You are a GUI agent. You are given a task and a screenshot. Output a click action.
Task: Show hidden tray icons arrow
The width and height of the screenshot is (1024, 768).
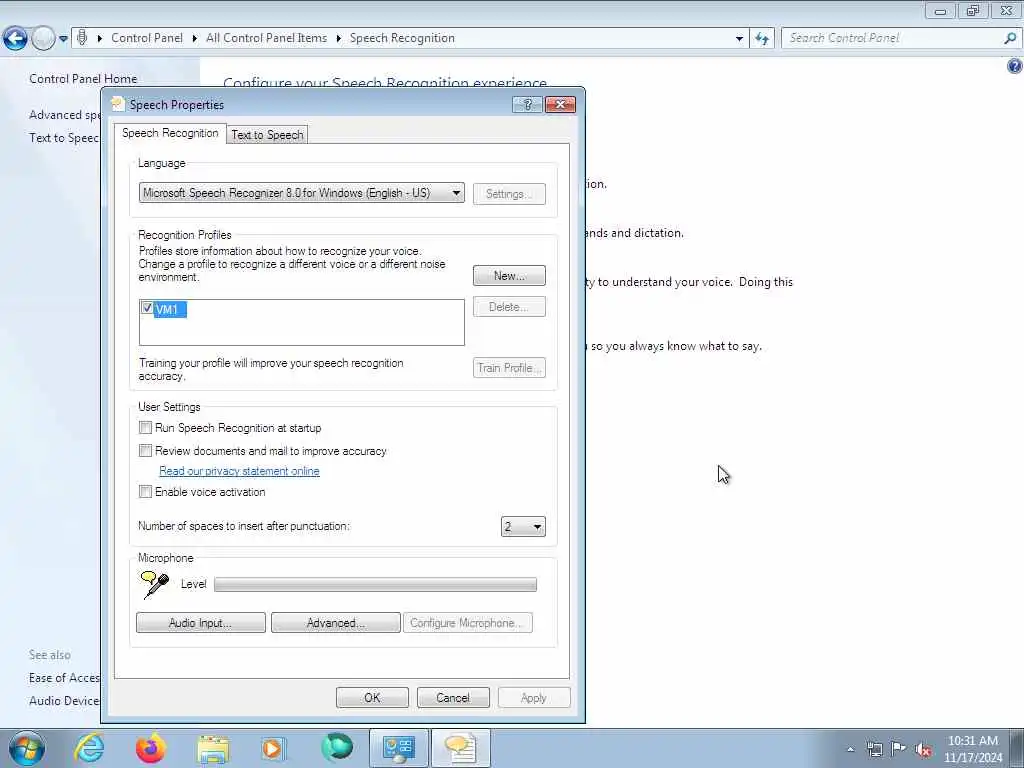coord(850,750)
